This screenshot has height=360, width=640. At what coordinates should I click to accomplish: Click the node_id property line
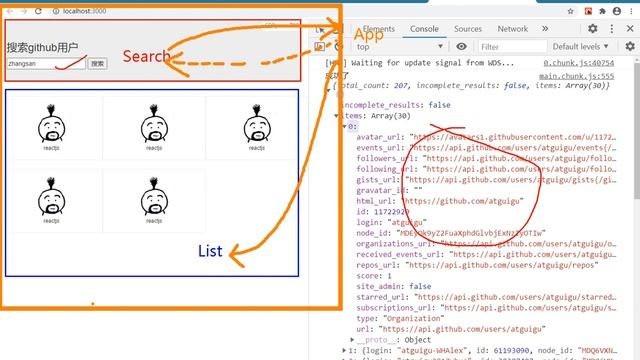451,233
